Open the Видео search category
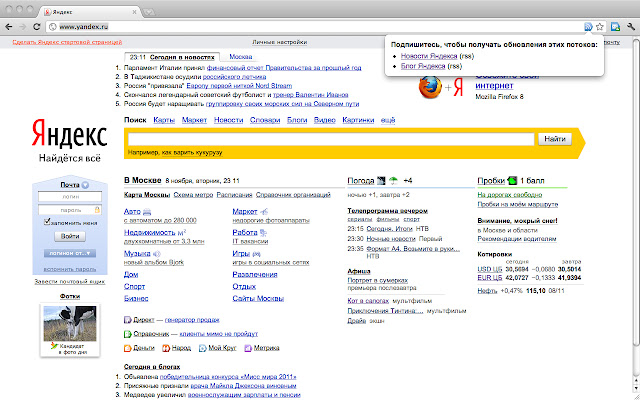Viewport: 640px width, 400px height. tap(324, 120)
